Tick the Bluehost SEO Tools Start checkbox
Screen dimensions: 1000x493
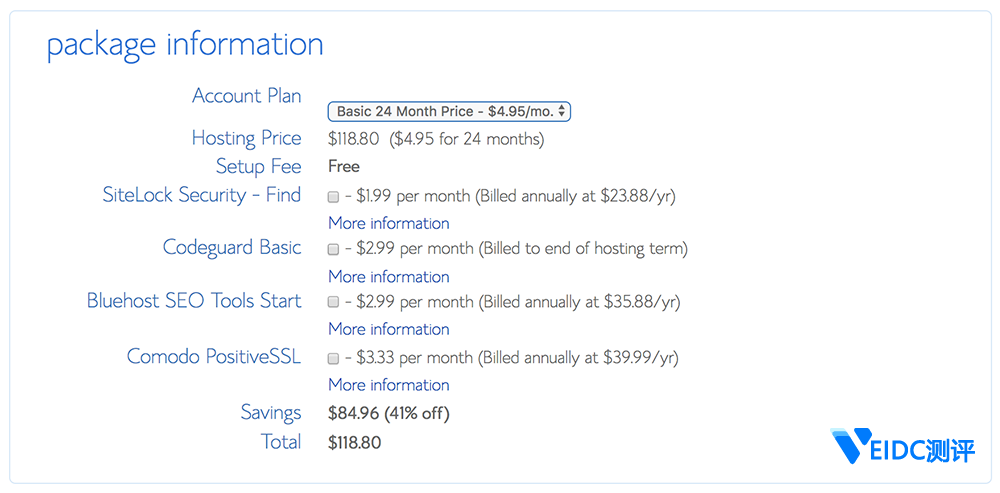[333, 302]
